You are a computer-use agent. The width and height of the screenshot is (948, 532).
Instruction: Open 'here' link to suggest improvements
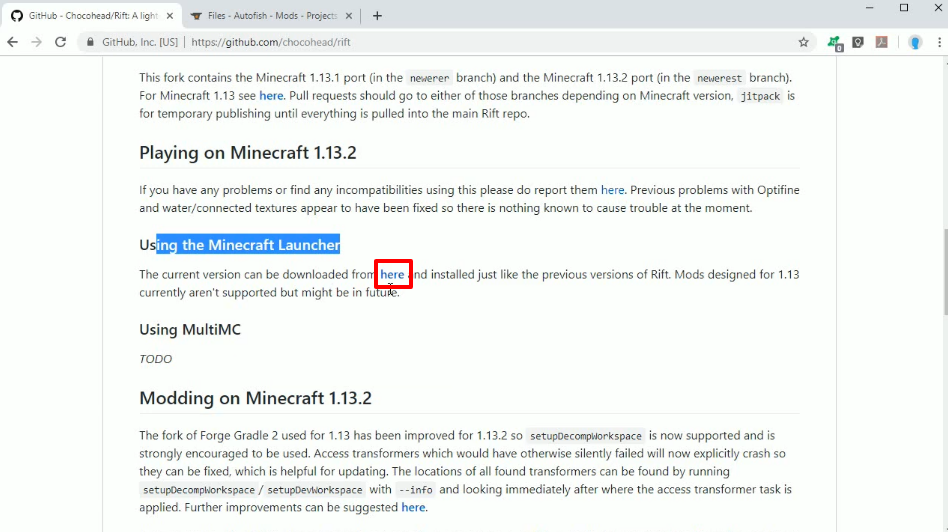413,507
